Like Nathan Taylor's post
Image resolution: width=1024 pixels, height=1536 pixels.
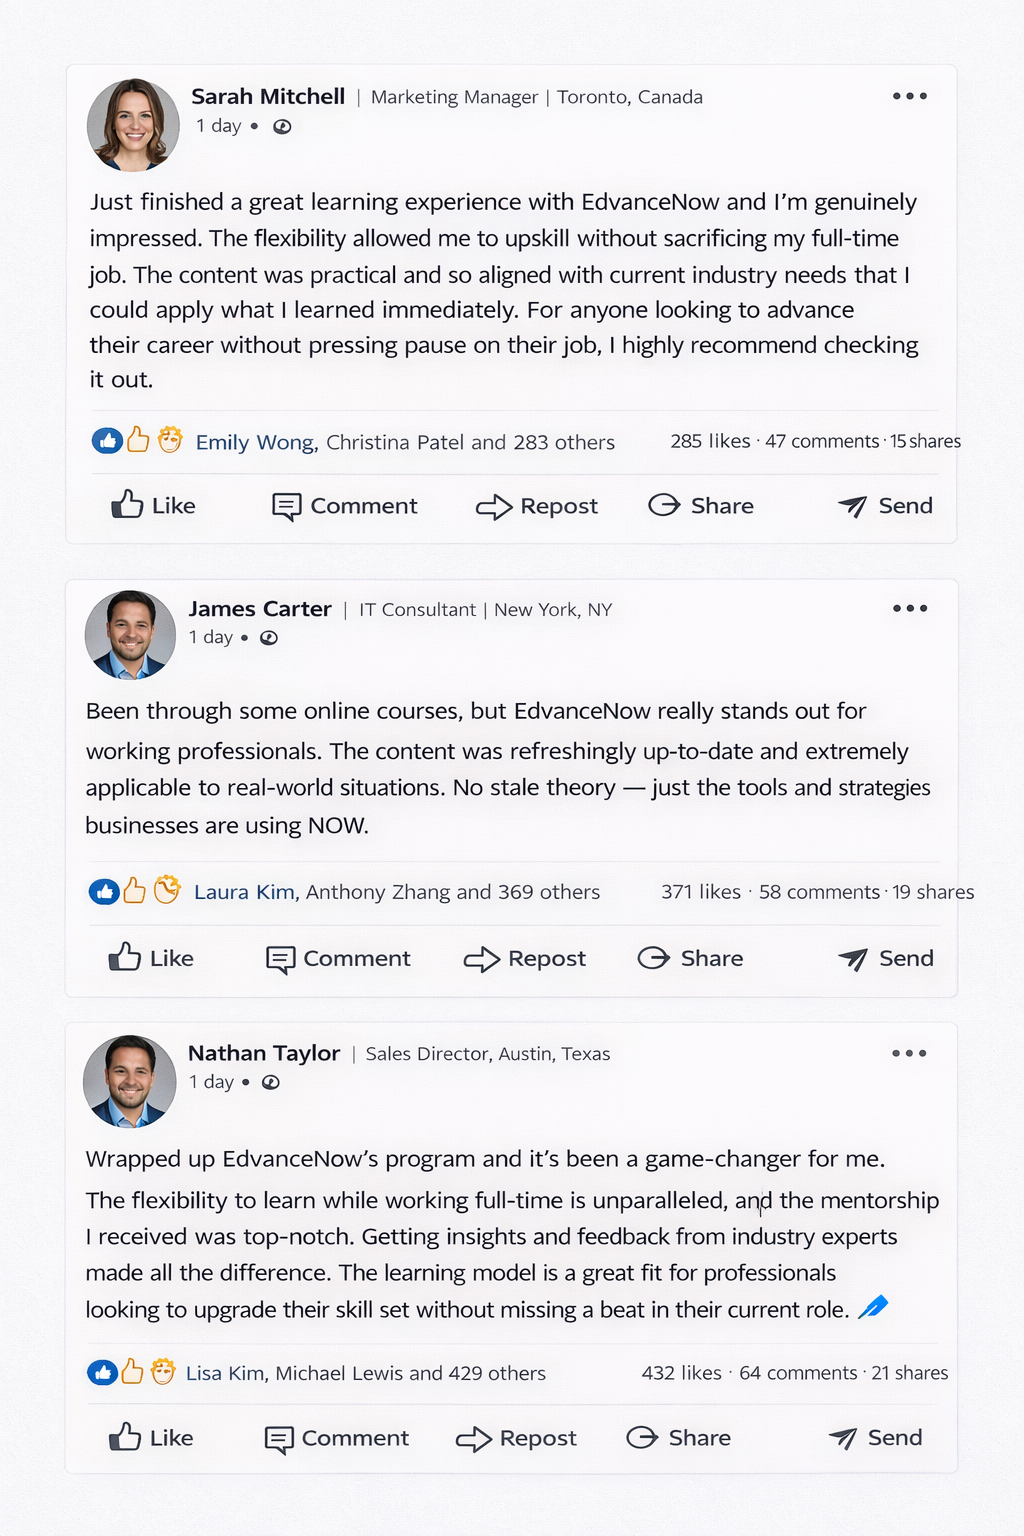151,1438
